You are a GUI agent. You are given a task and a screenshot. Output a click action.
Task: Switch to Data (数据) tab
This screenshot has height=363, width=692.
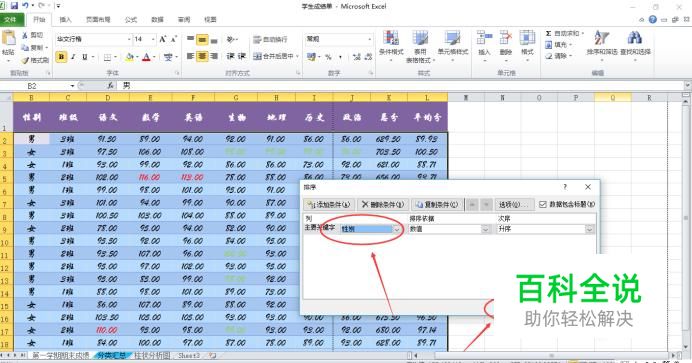[157, 19]
